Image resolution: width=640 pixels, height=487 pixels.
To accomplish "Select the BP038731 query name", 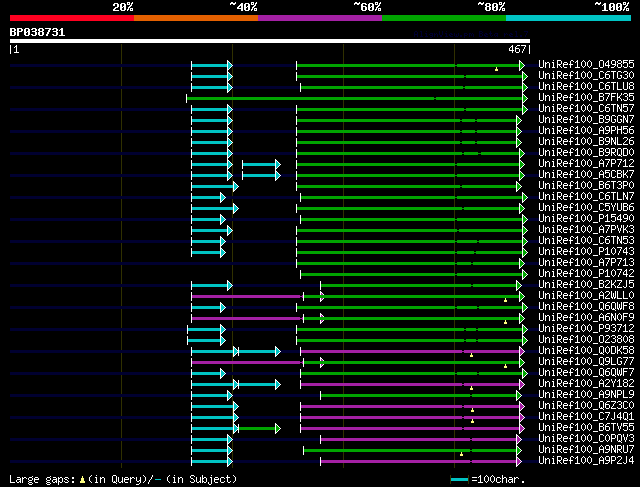I will tap(37, 32).
